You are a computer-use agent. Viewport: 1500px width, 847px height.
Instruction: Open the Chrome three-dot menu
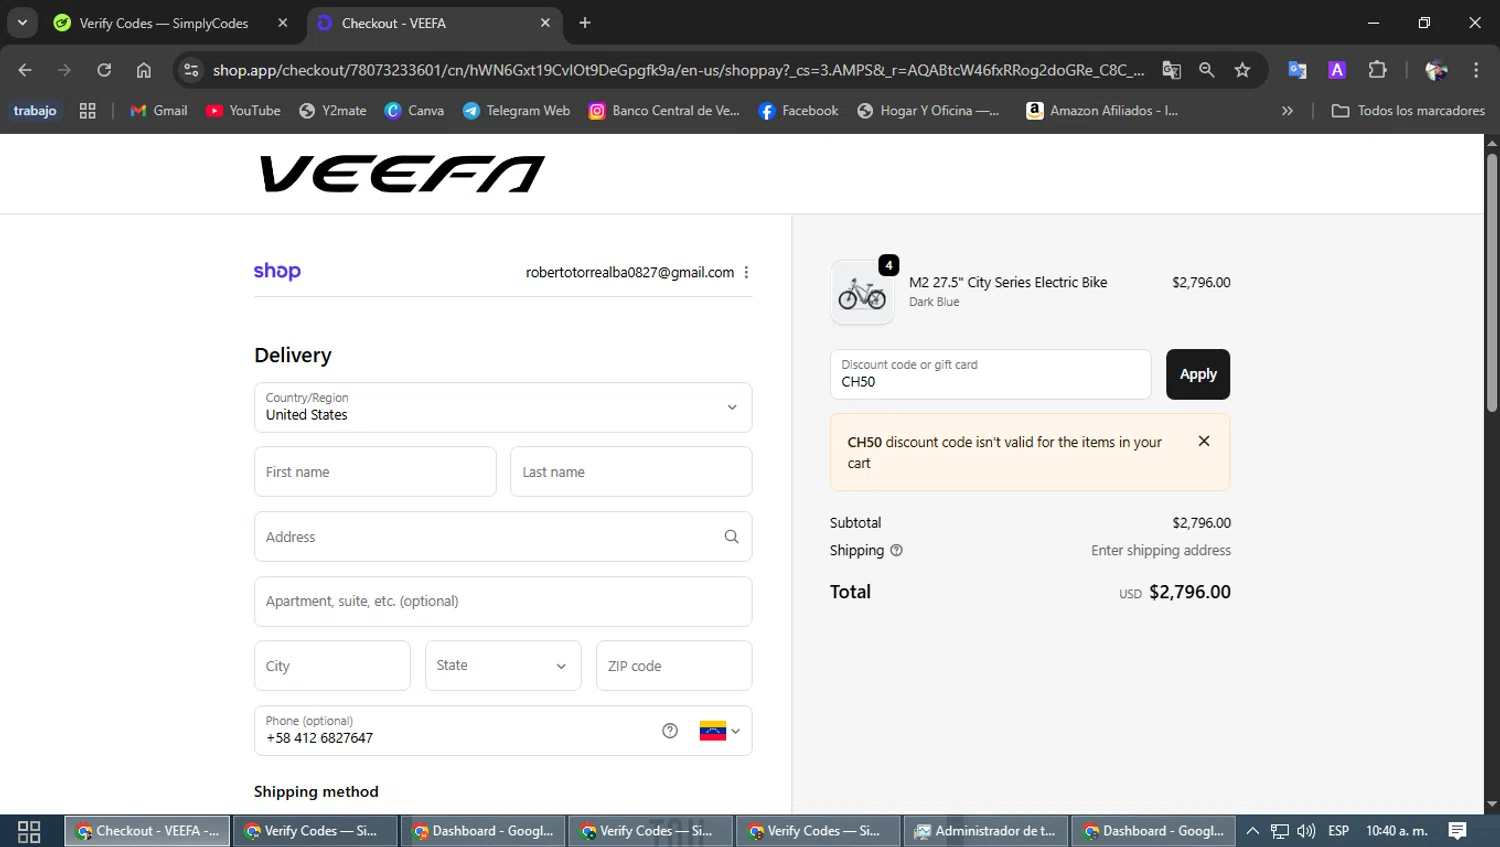pos(1476,70)
